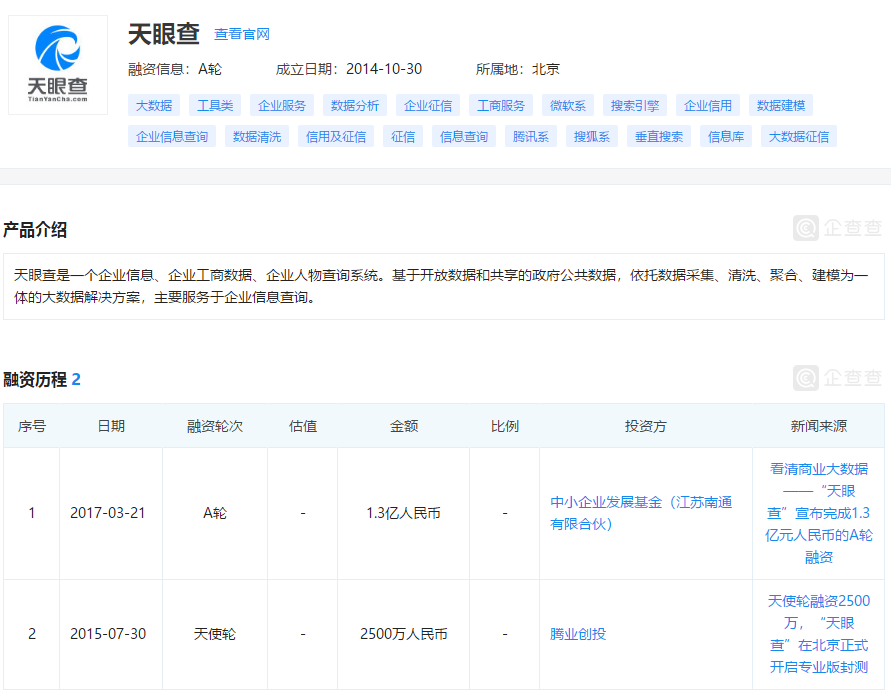Viewport: 891px width, 692px height.
Task: Click the 投资方 column header
Action: [646, 426]
